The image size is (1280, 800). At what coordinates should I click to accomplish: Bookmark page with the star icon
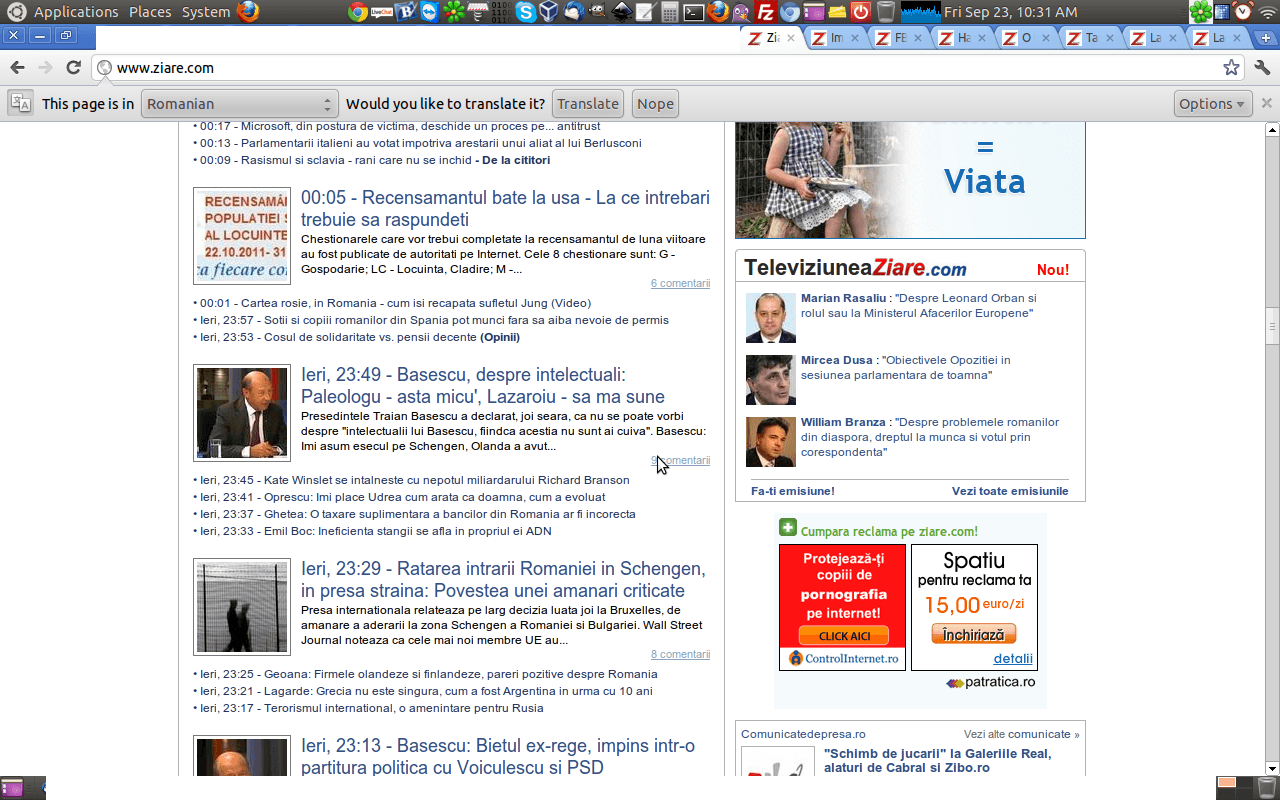(x=1231, y=68)
